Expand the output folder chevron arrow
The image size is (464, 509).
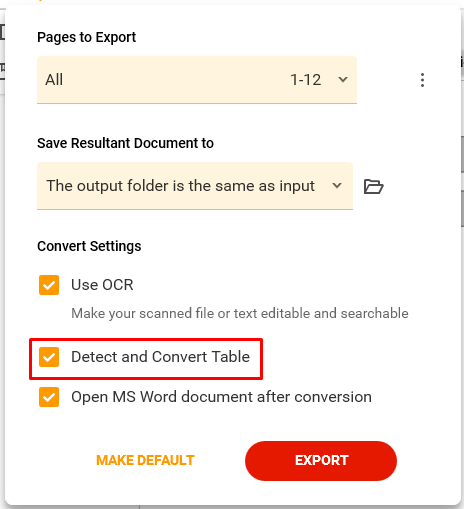[337, 186]
